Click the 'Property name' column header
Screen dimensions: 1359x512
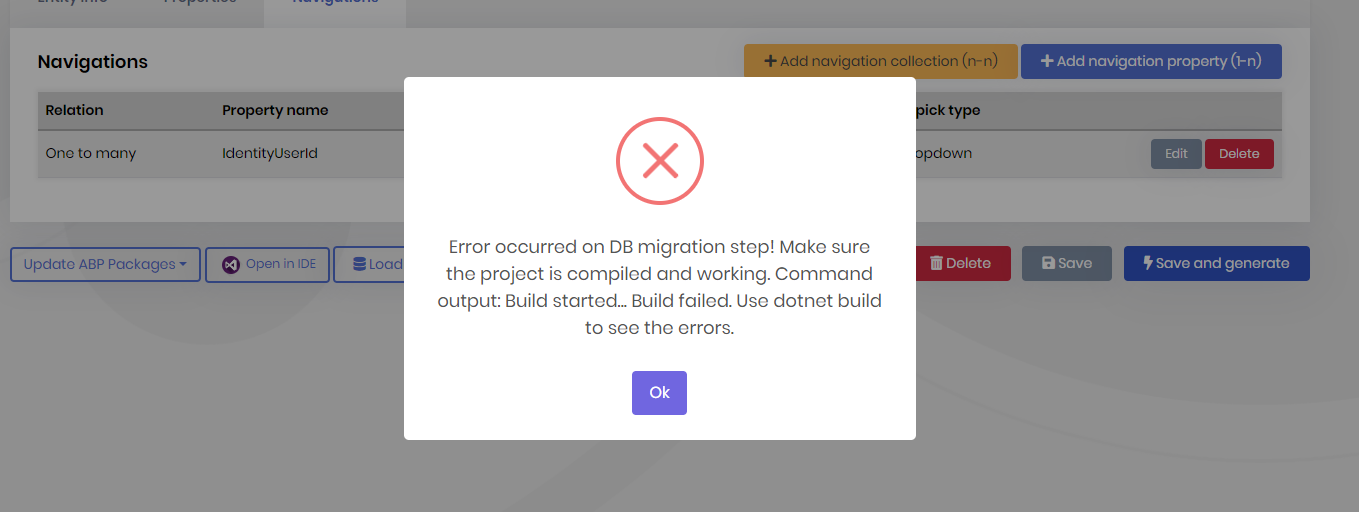275,110
